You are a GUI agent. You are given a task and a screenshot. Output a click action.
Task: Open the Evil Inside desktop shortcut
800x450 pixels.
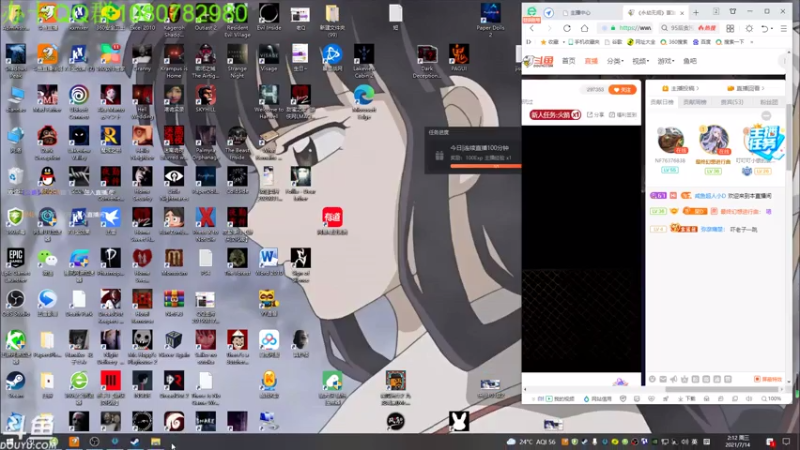(x=269, y=17)
